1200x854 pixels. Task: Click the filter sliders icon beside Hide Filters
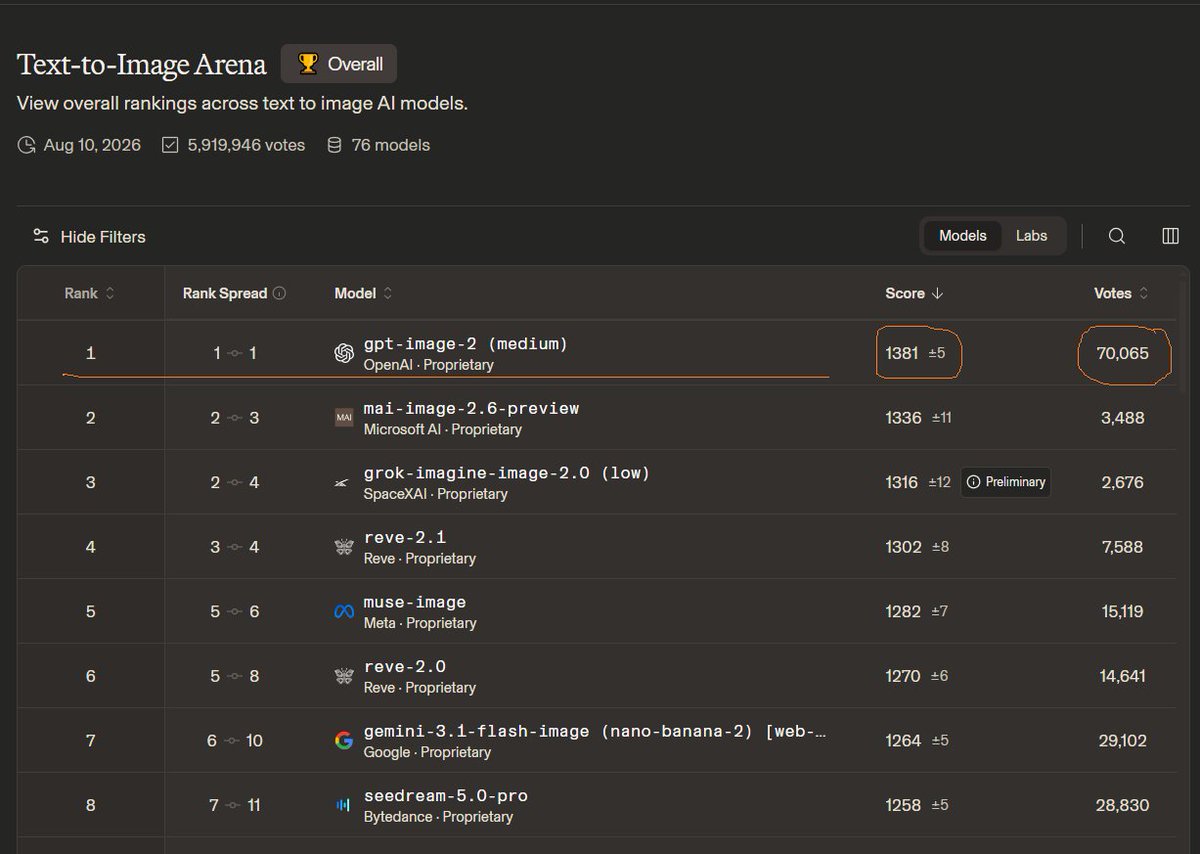coord(41,237)
